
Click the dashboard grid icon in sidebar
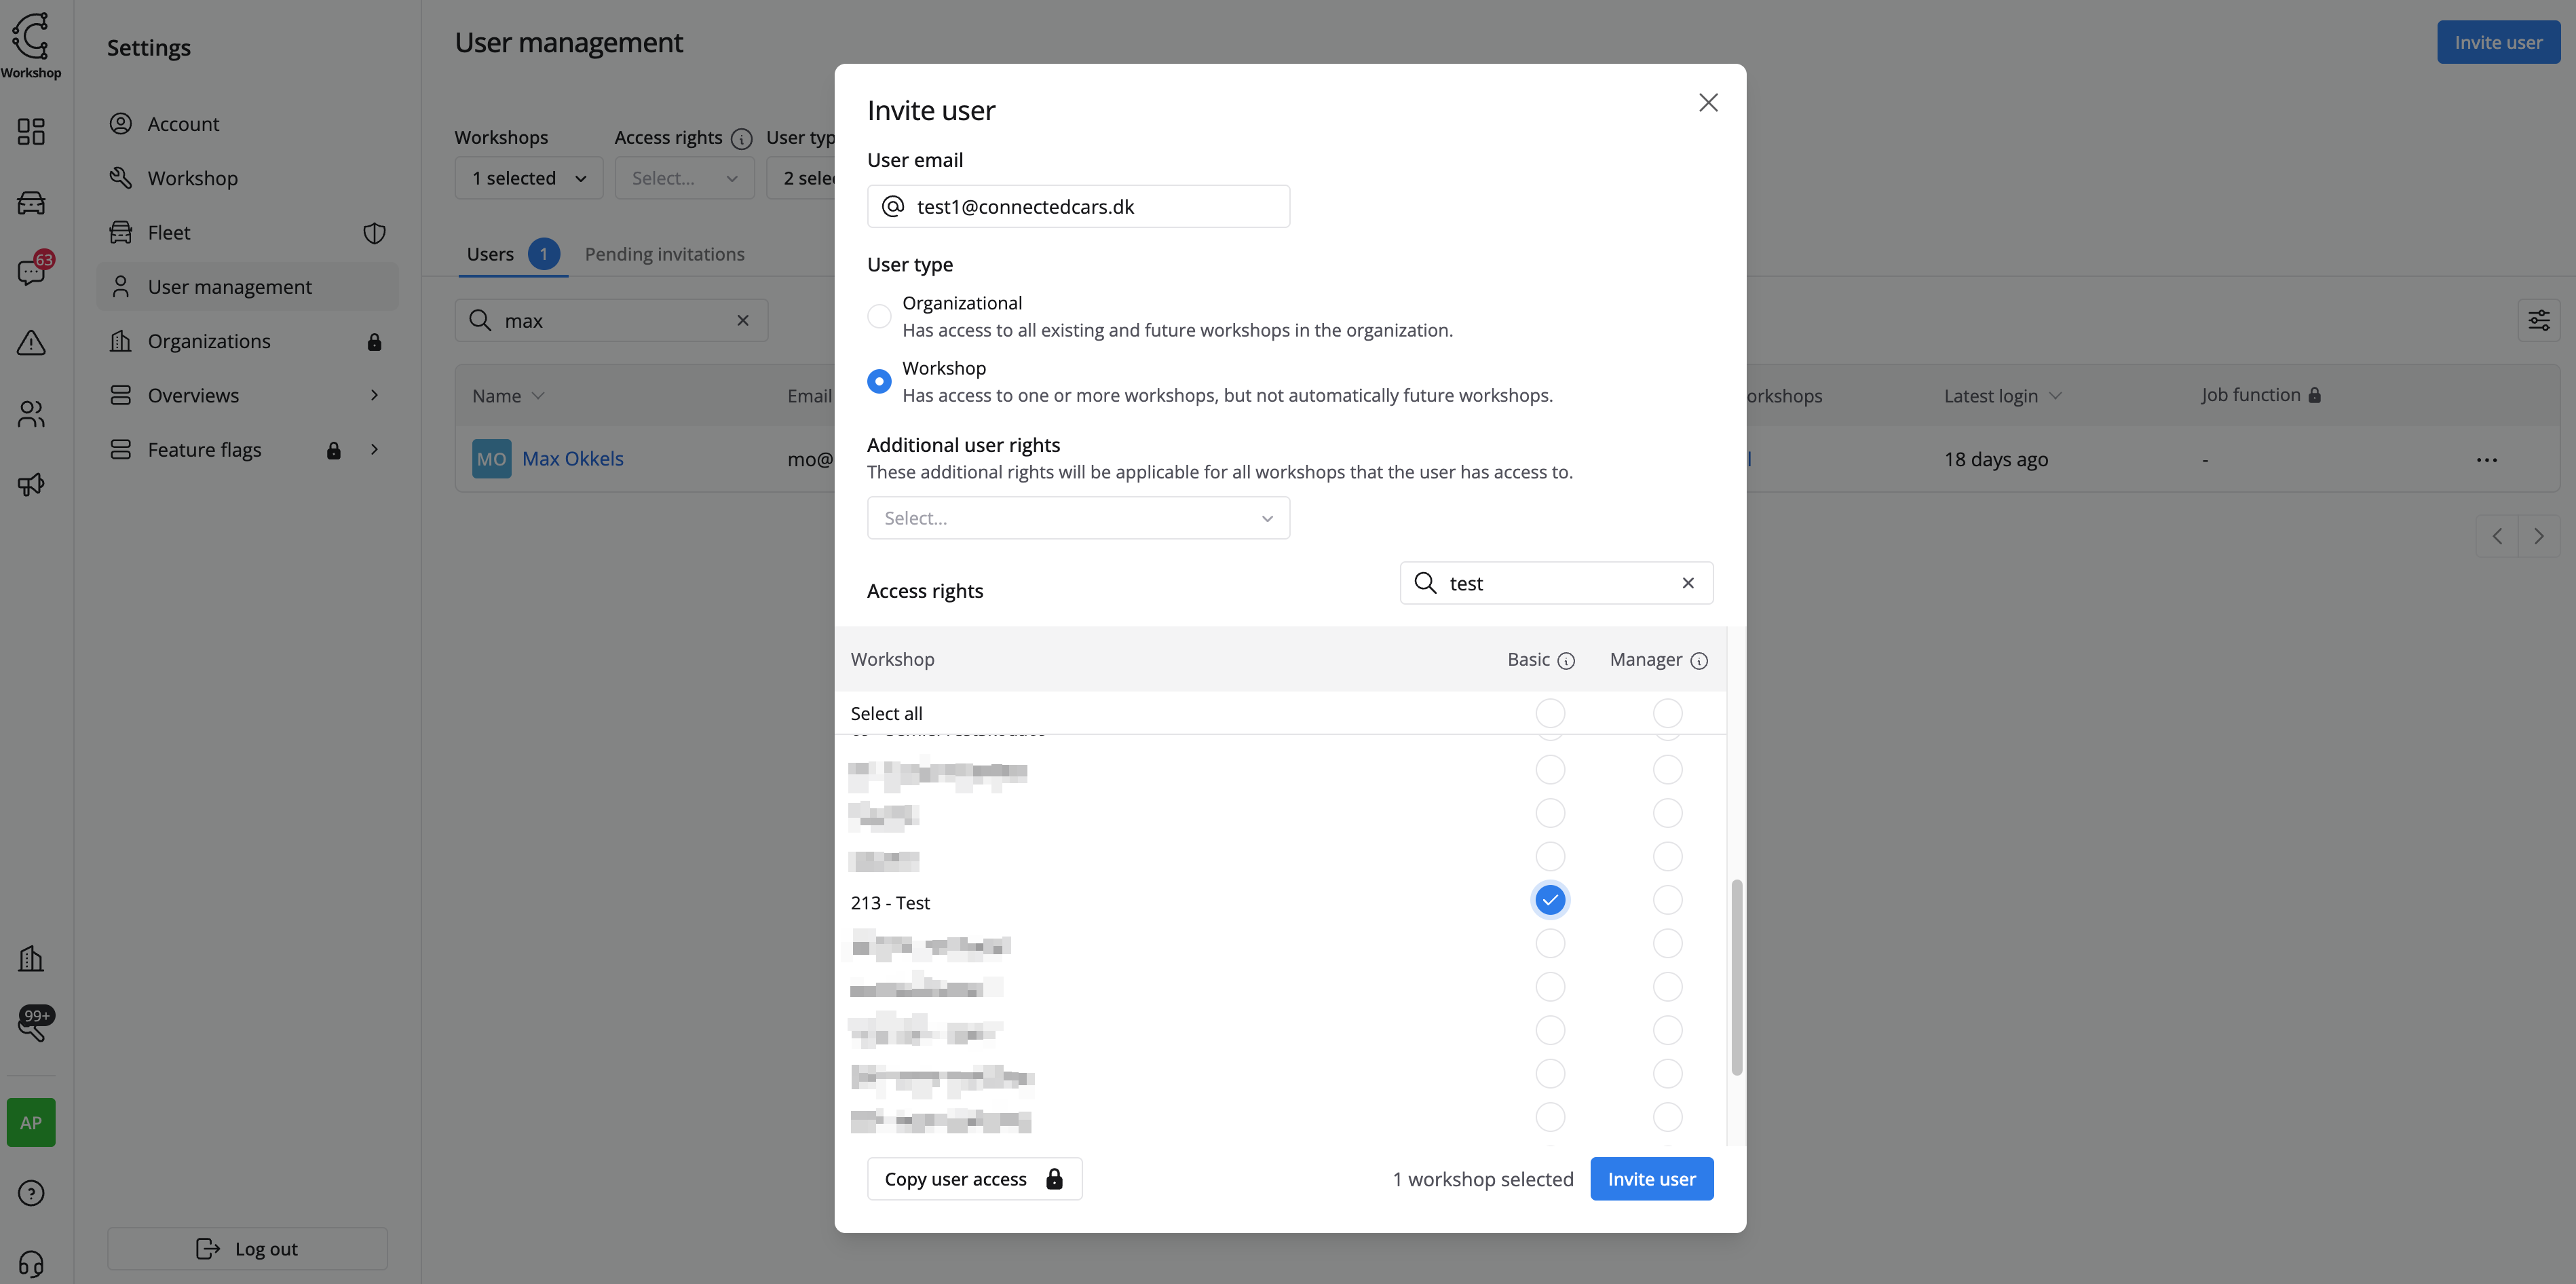tap(31, 132)
